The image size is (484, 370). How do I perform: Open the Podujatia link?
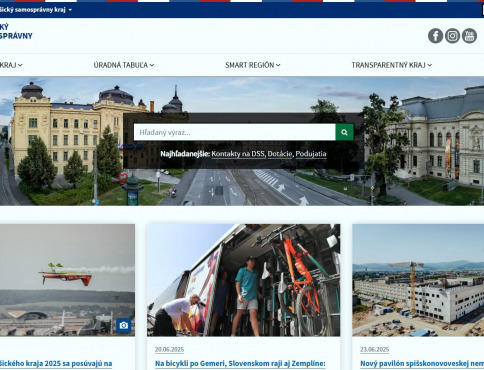tap(311, 154)
